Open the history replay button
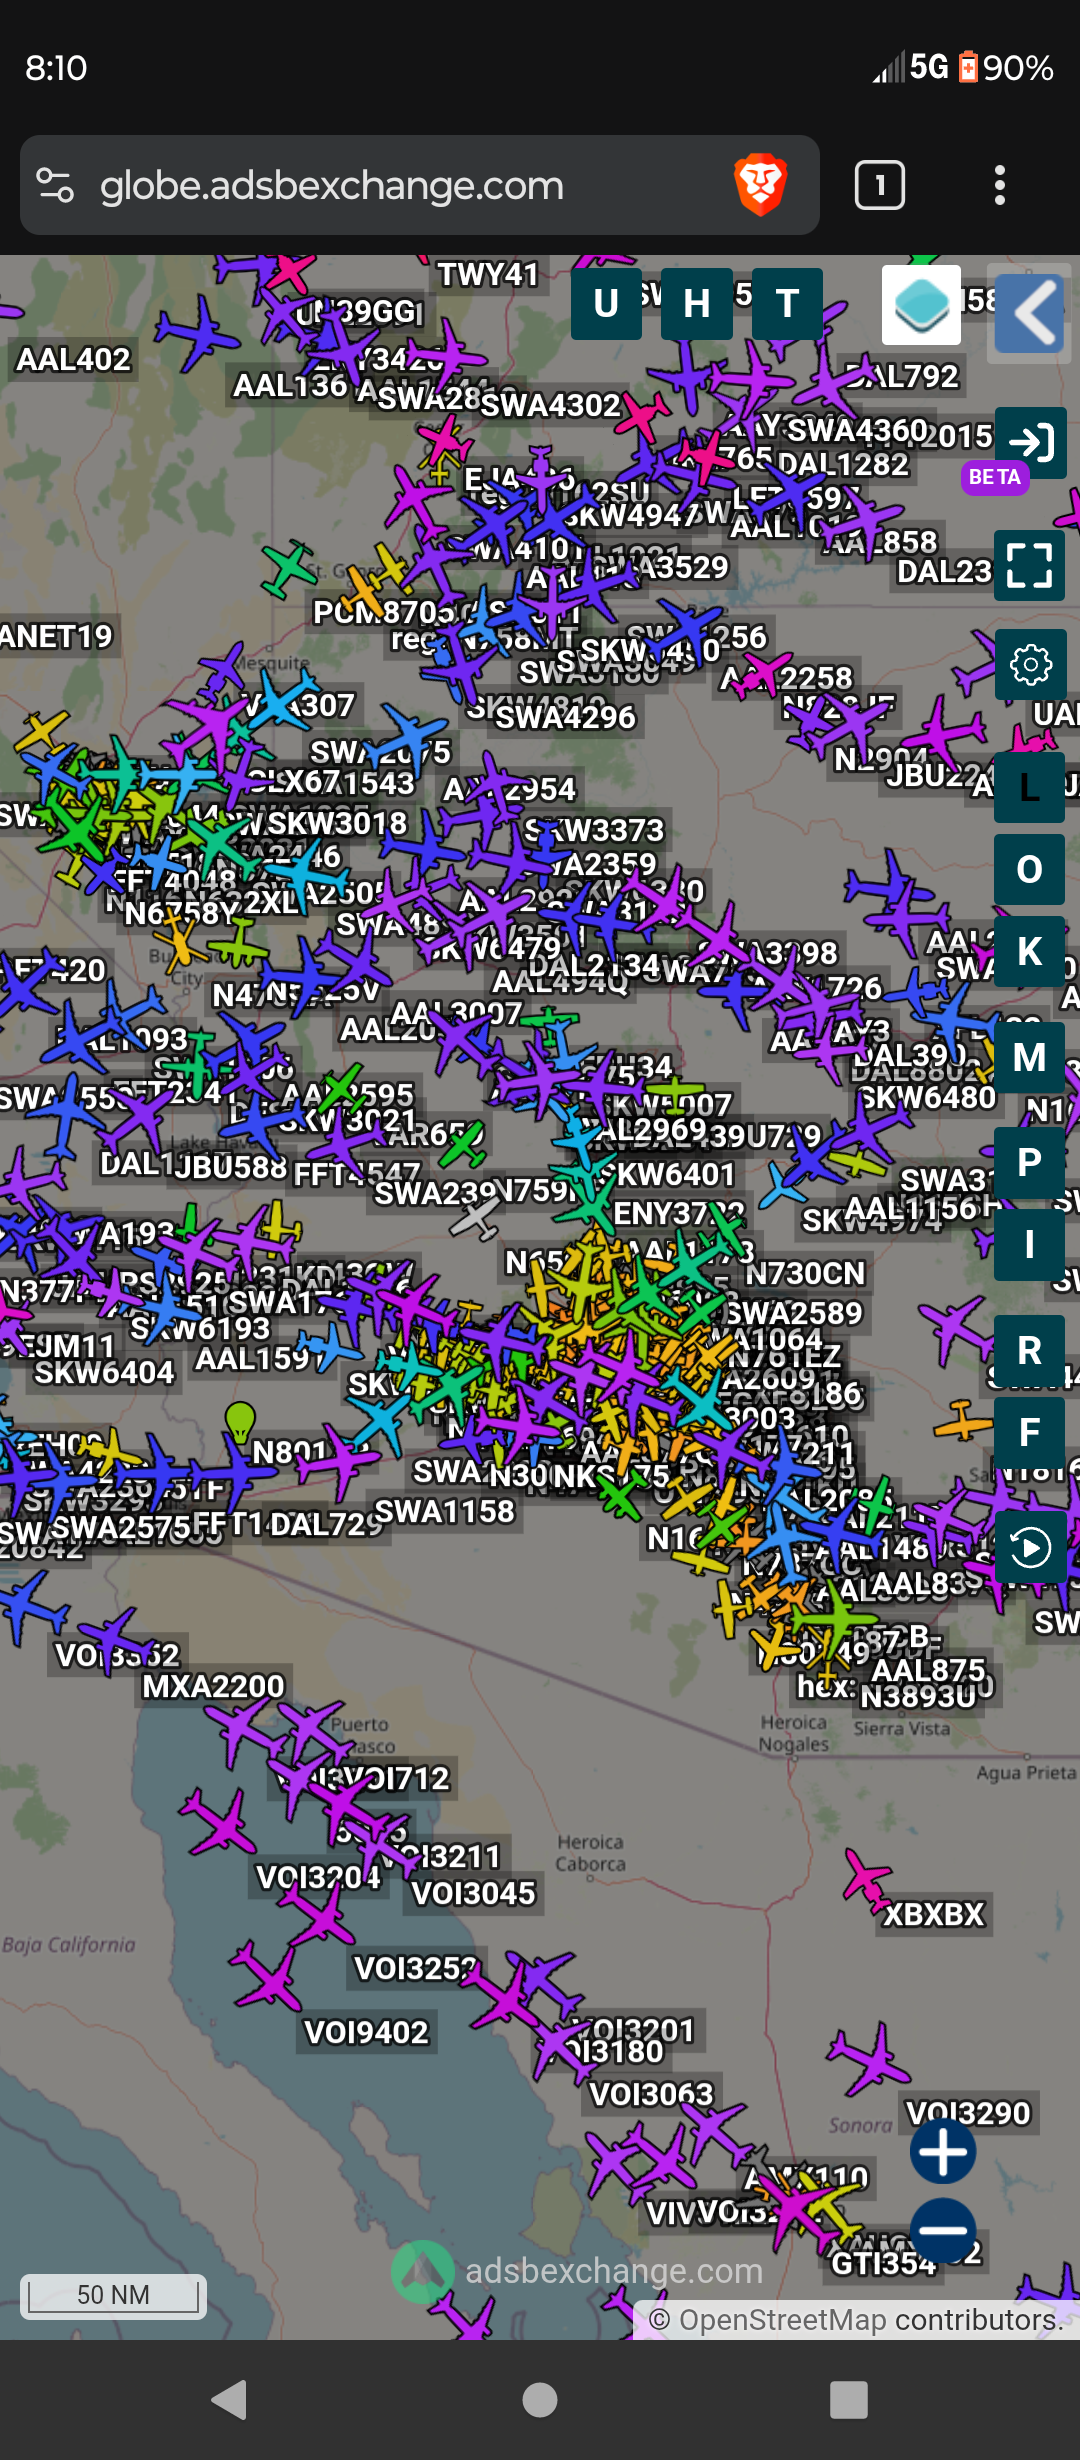Screen dimensions: 1080x2460 point(1030,1547)
